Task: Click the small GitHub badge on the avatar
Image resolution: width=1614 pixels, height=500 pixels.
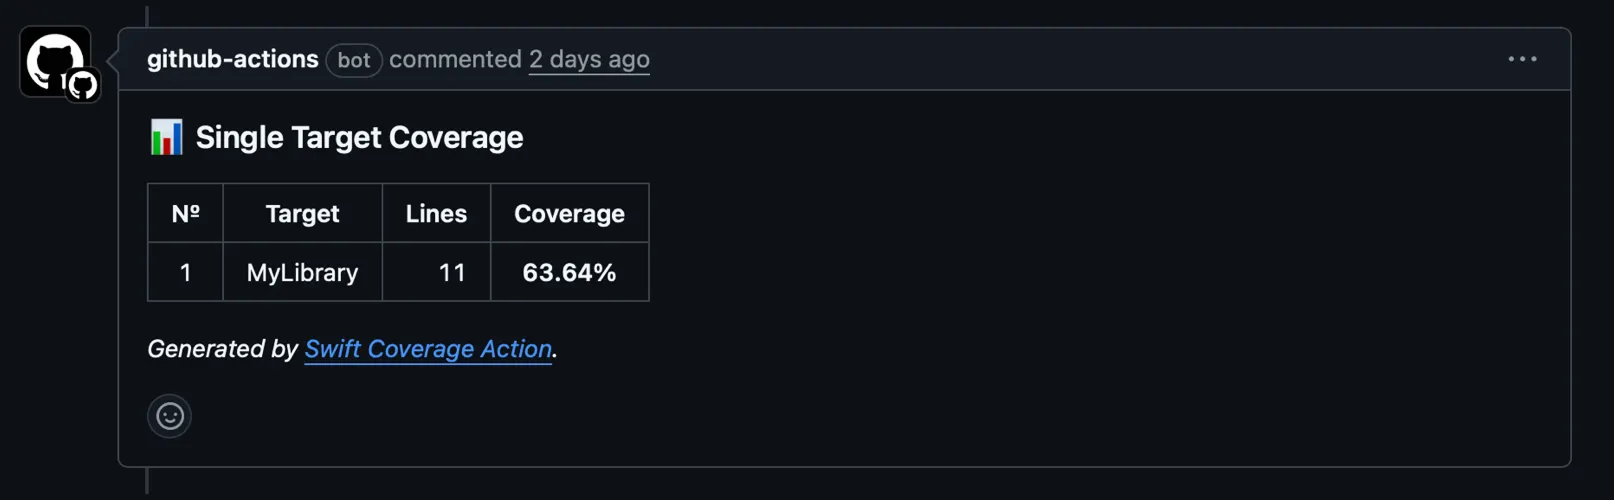Action: 83,85
